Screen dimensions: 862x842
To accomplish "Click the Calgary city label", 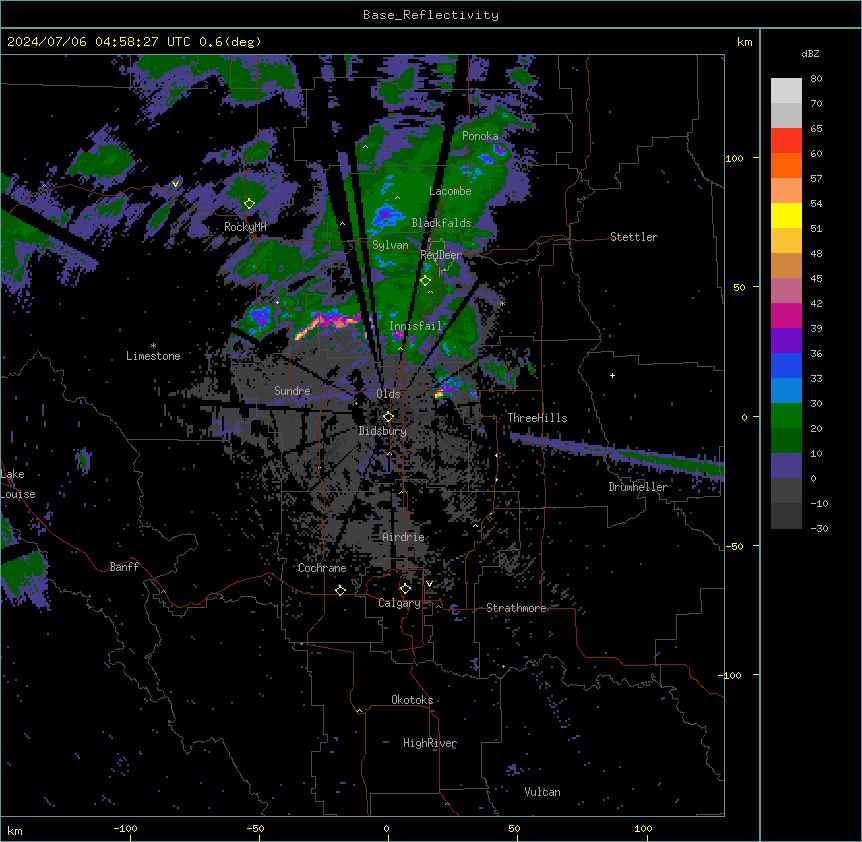I will [x=399, y=603].
